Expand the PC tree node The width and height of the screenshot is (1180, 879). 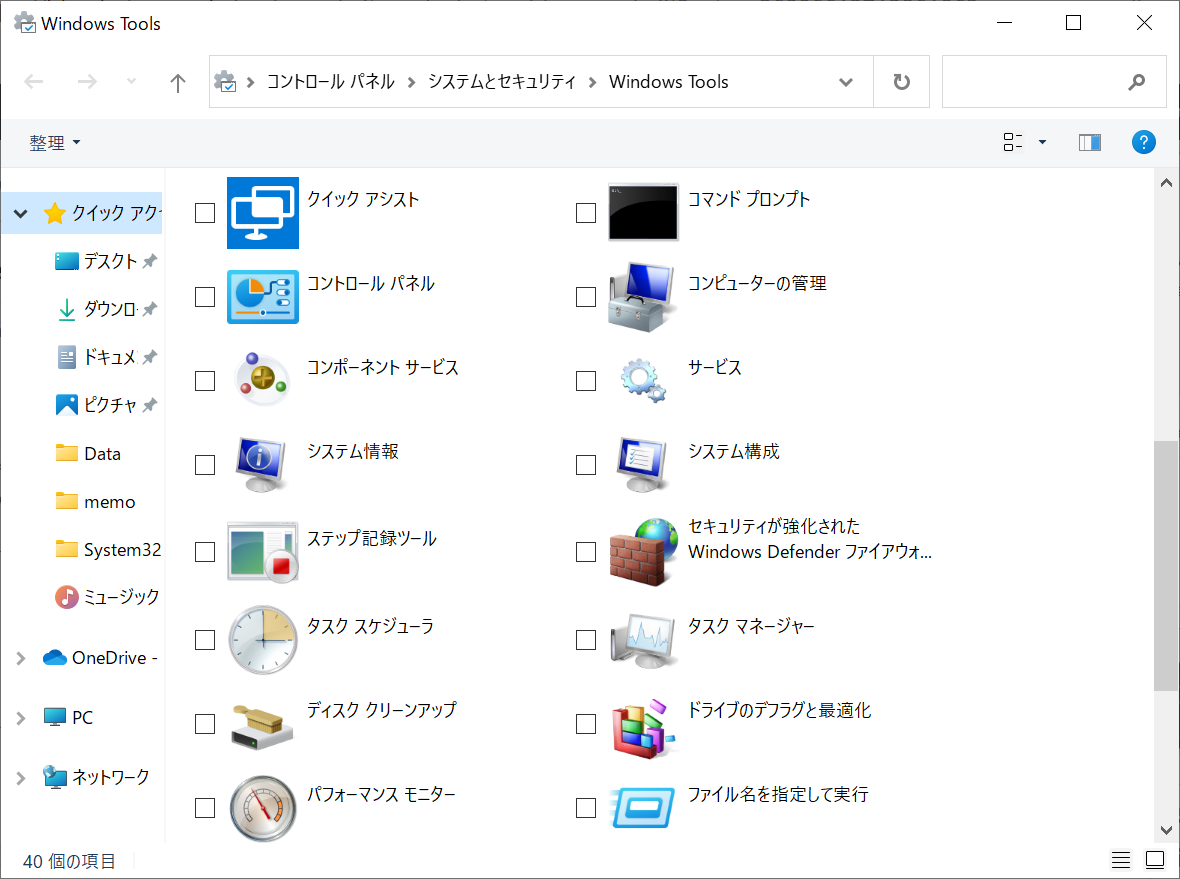coord(21,718)
